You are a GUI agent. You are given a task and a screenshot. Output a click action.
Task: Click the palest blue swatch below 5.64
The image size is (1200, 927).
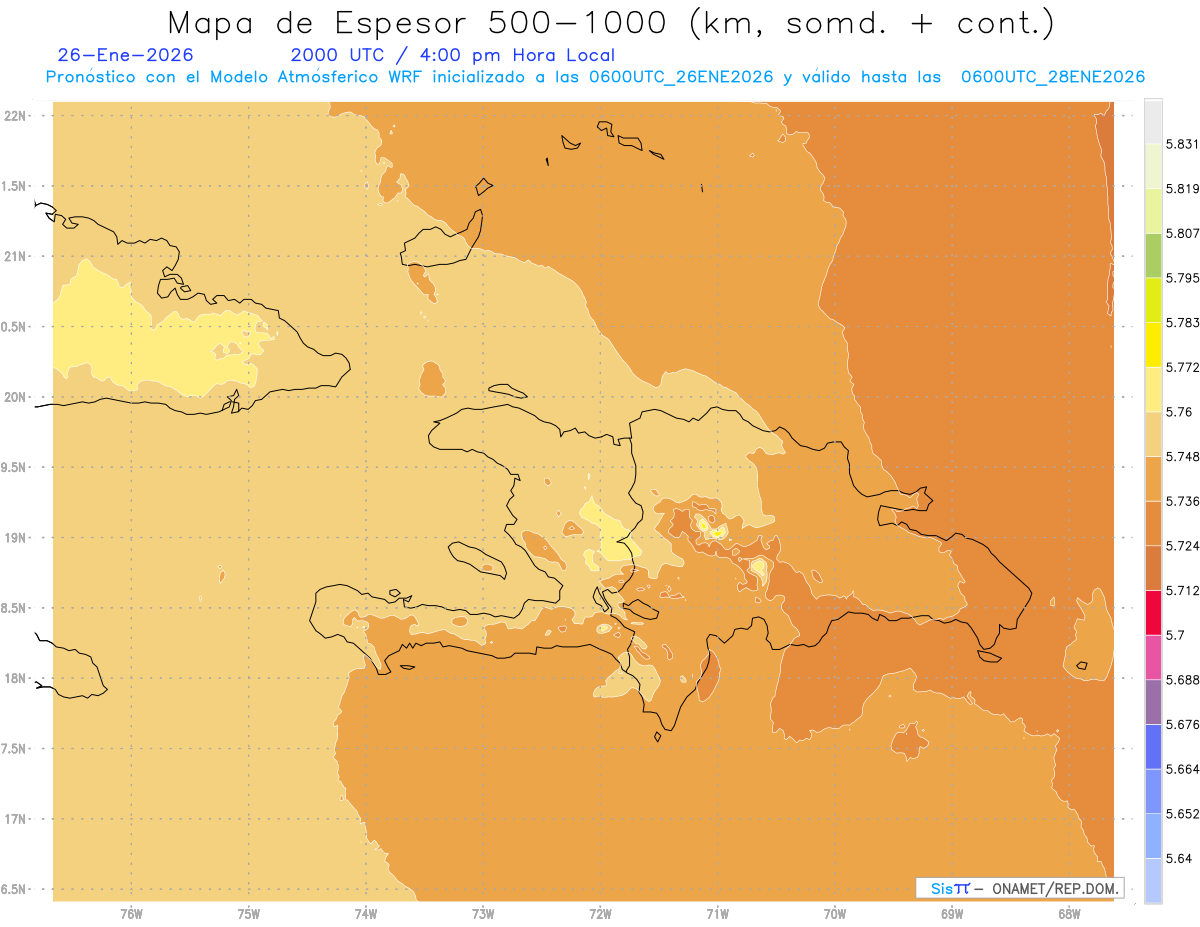pyautogui.click(x=1153, y=880)
